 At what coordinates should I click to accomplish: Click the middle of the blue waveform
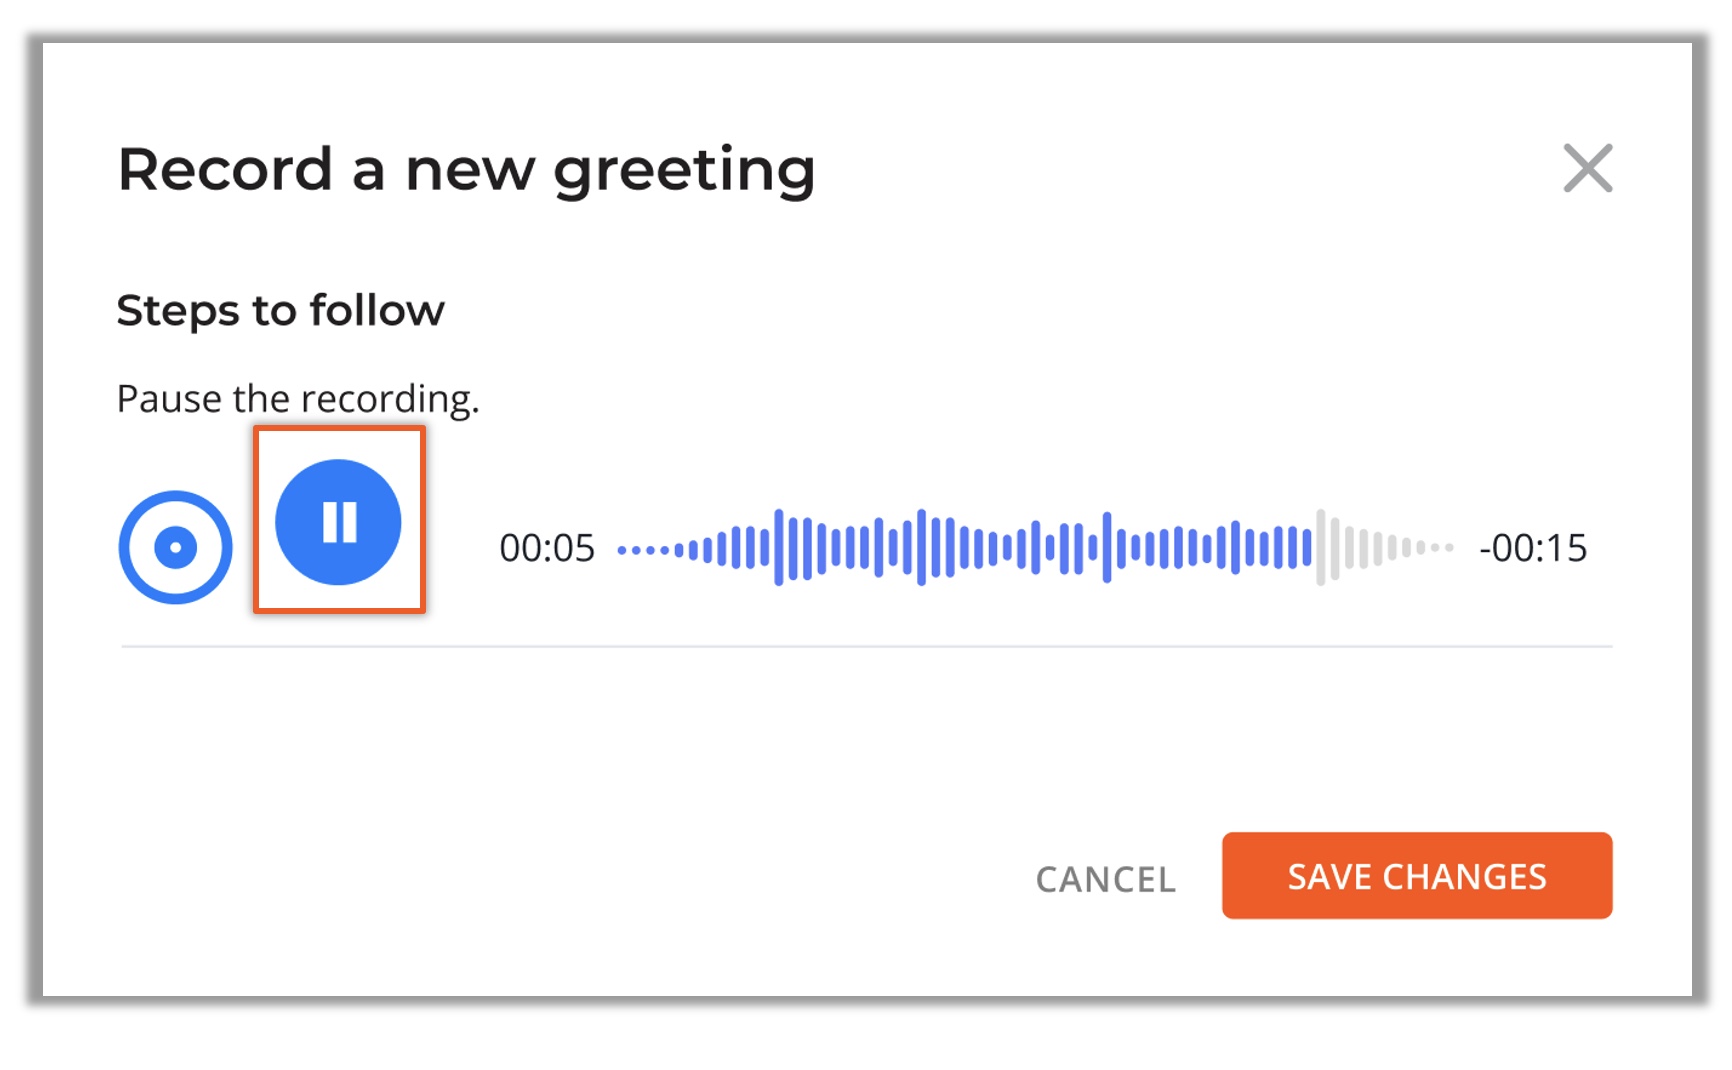click(965, 547)
